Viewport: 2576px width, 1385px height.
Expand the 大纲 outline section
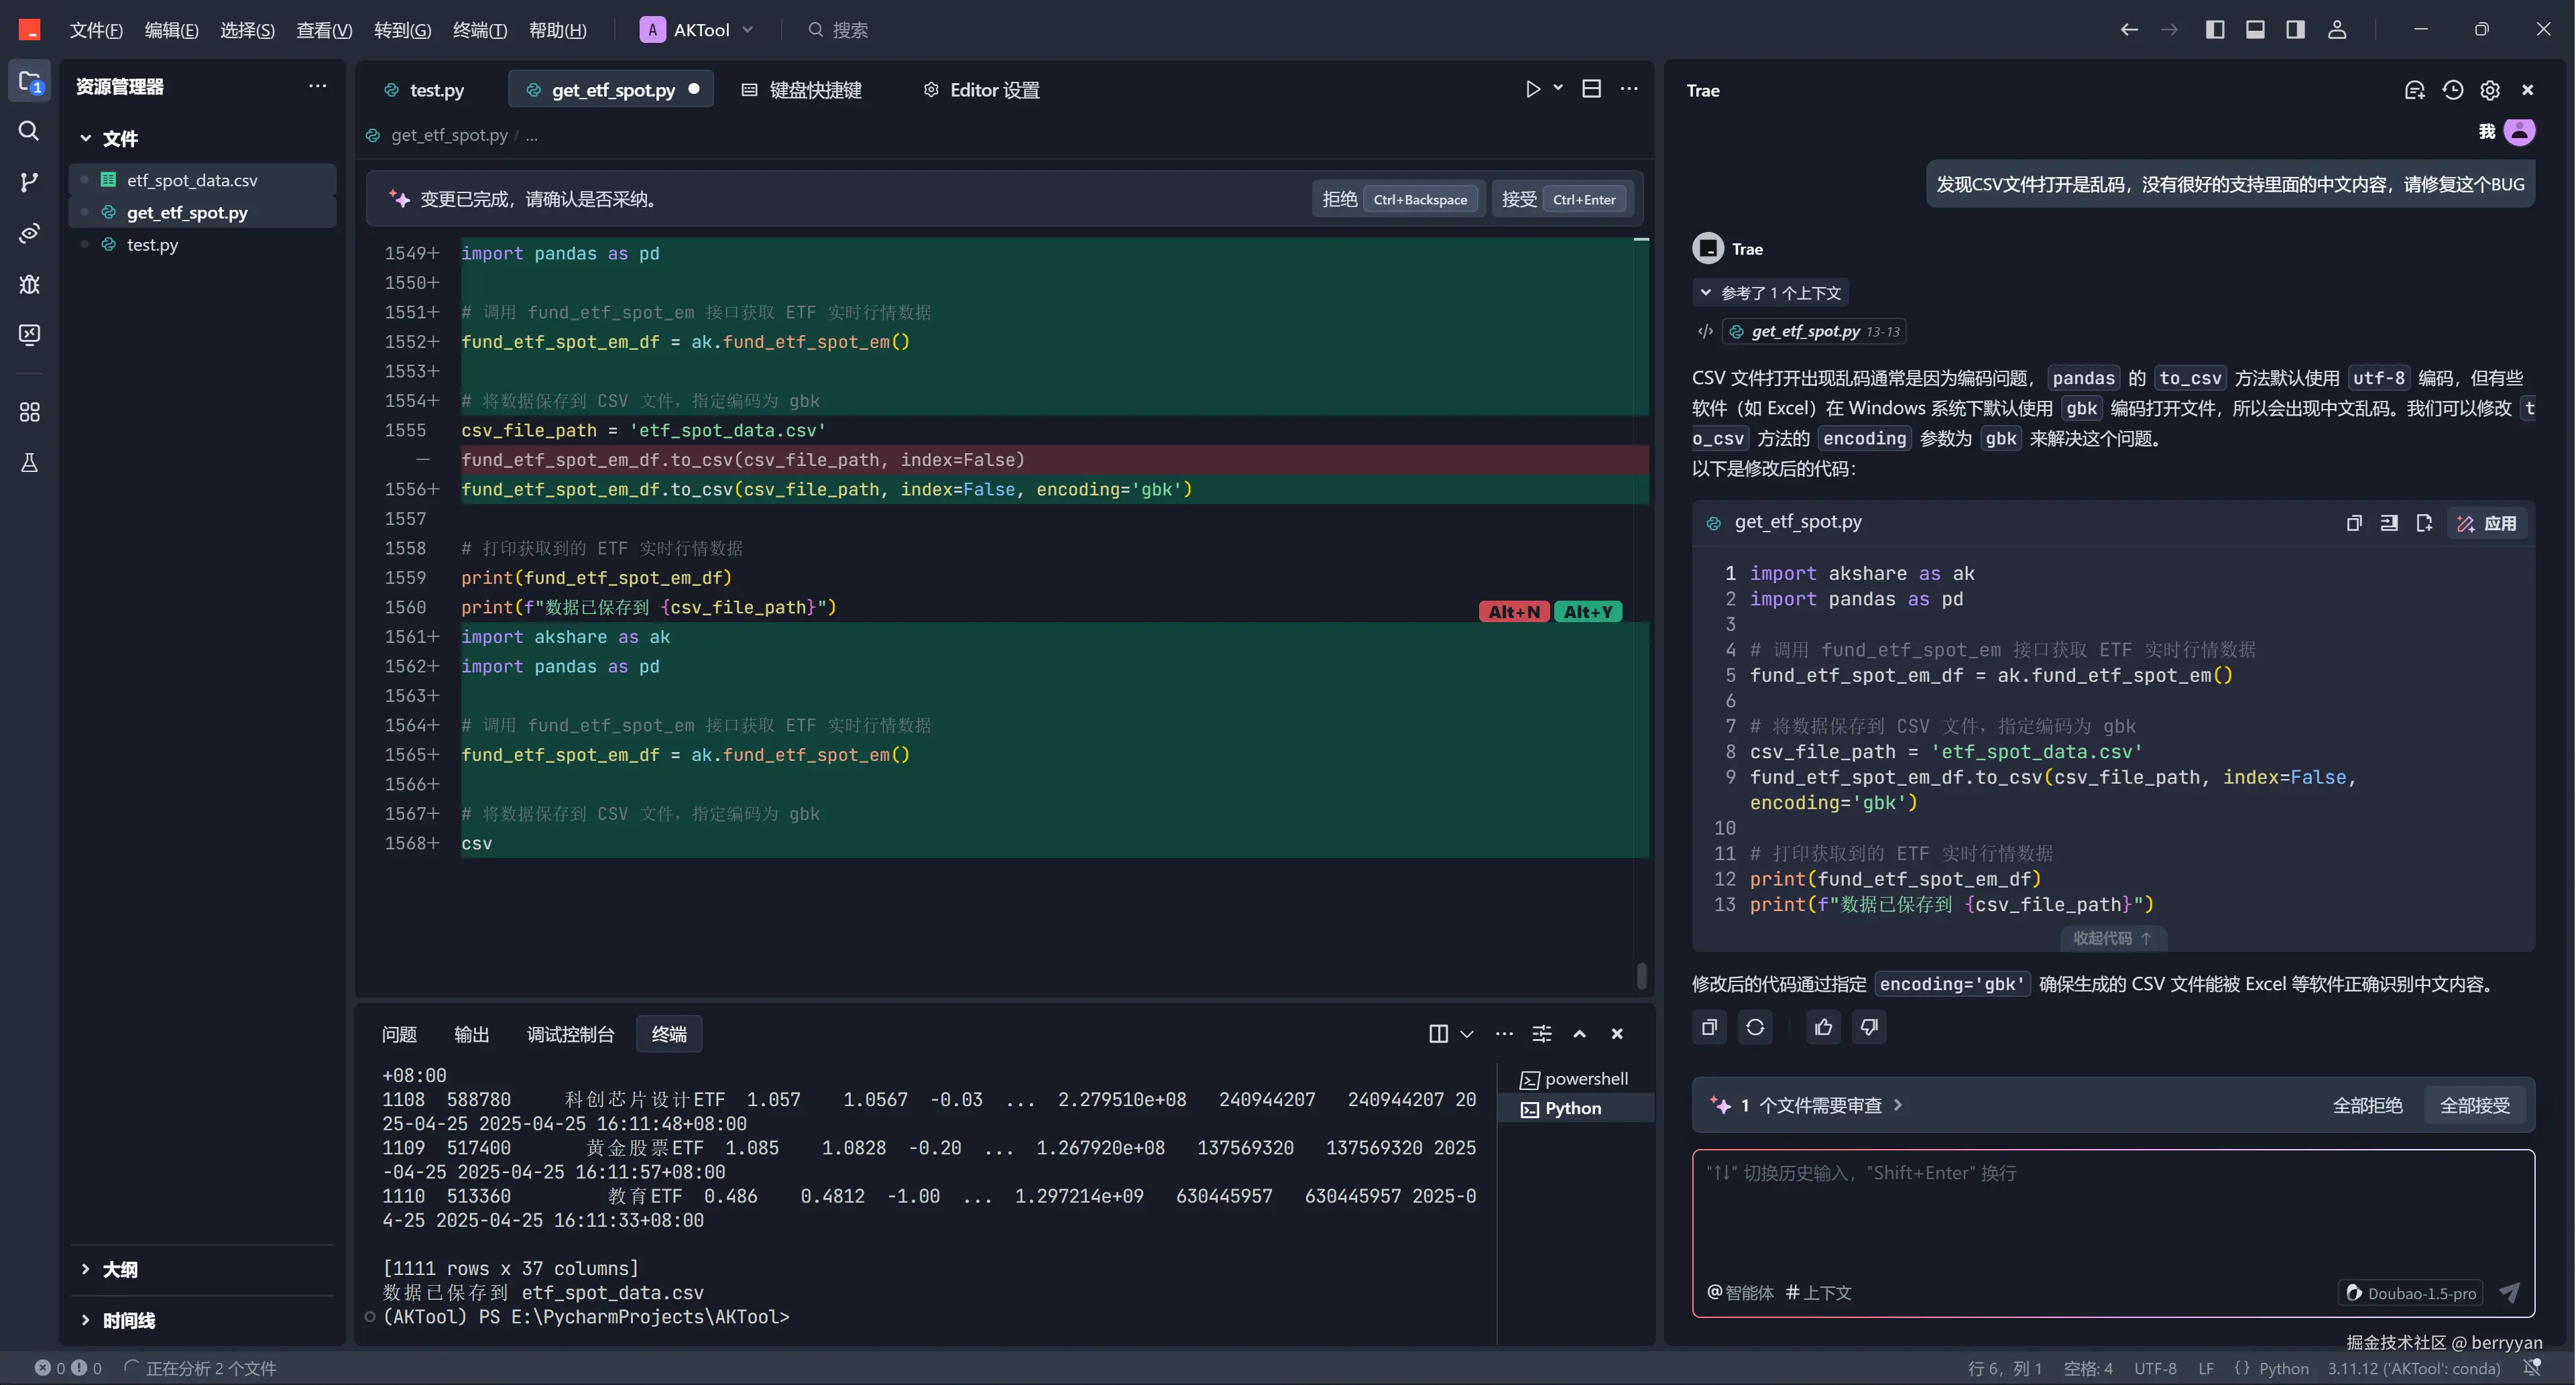click(x=120, y=1269)
